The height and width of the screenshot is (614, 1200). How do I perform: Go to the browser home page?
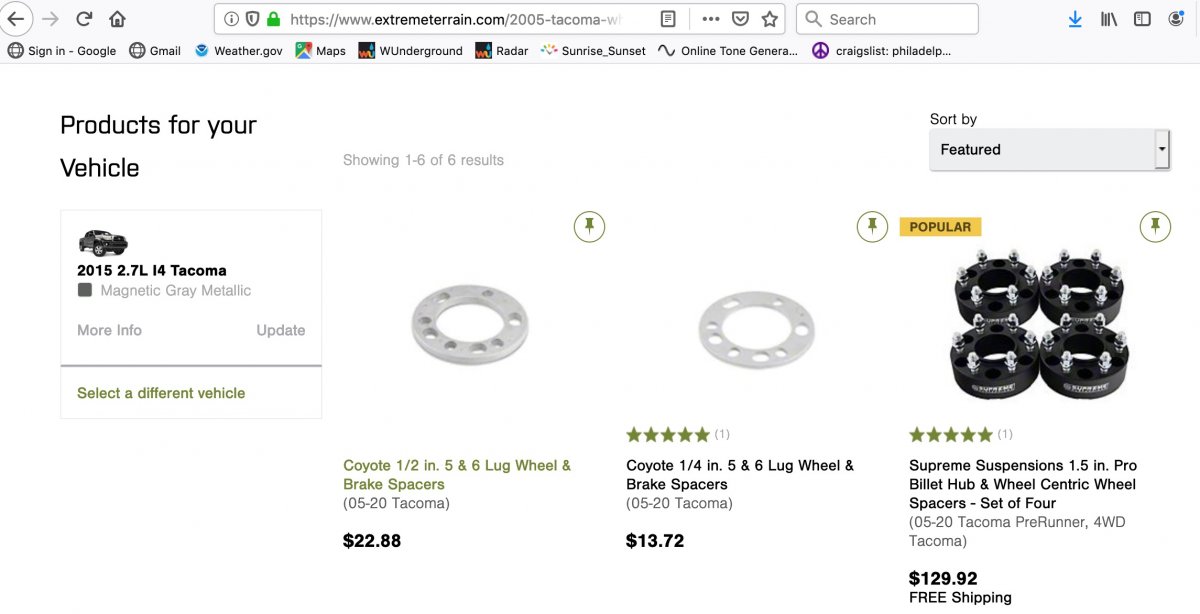tap(117, 19)
